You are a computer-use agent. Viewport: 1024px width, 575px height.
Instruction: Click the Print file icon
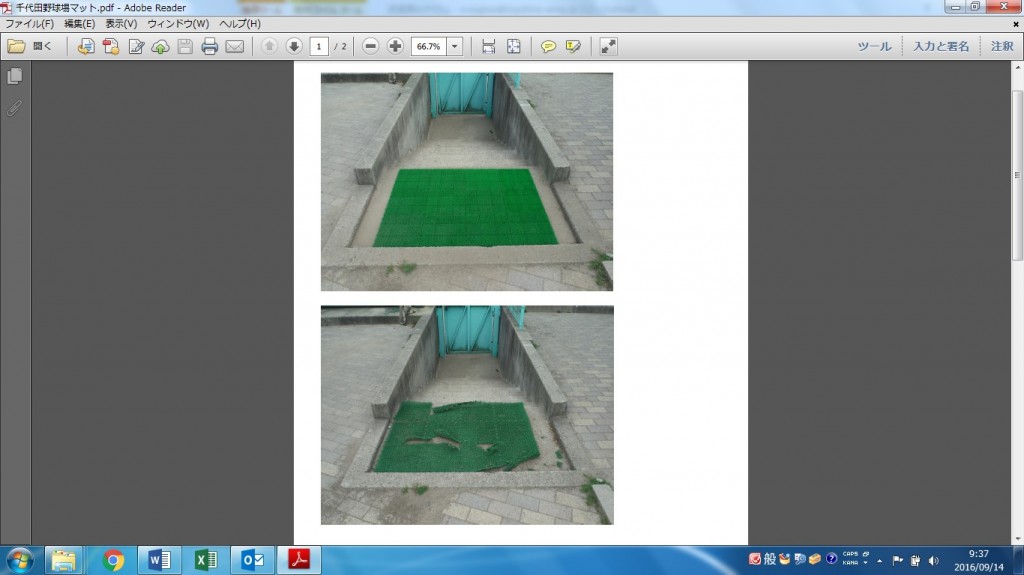[210, 46]
